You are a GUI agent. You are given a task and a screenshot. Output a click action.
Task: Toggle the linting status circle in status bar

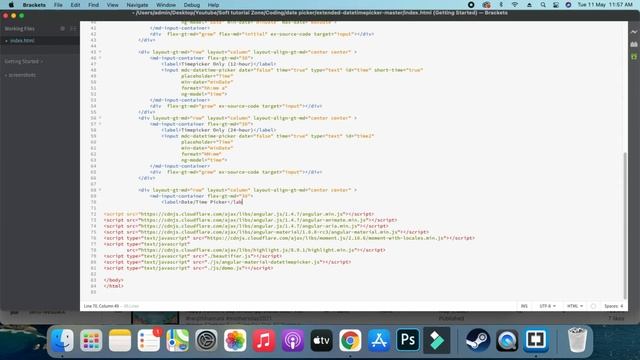[x=593, y=306]
